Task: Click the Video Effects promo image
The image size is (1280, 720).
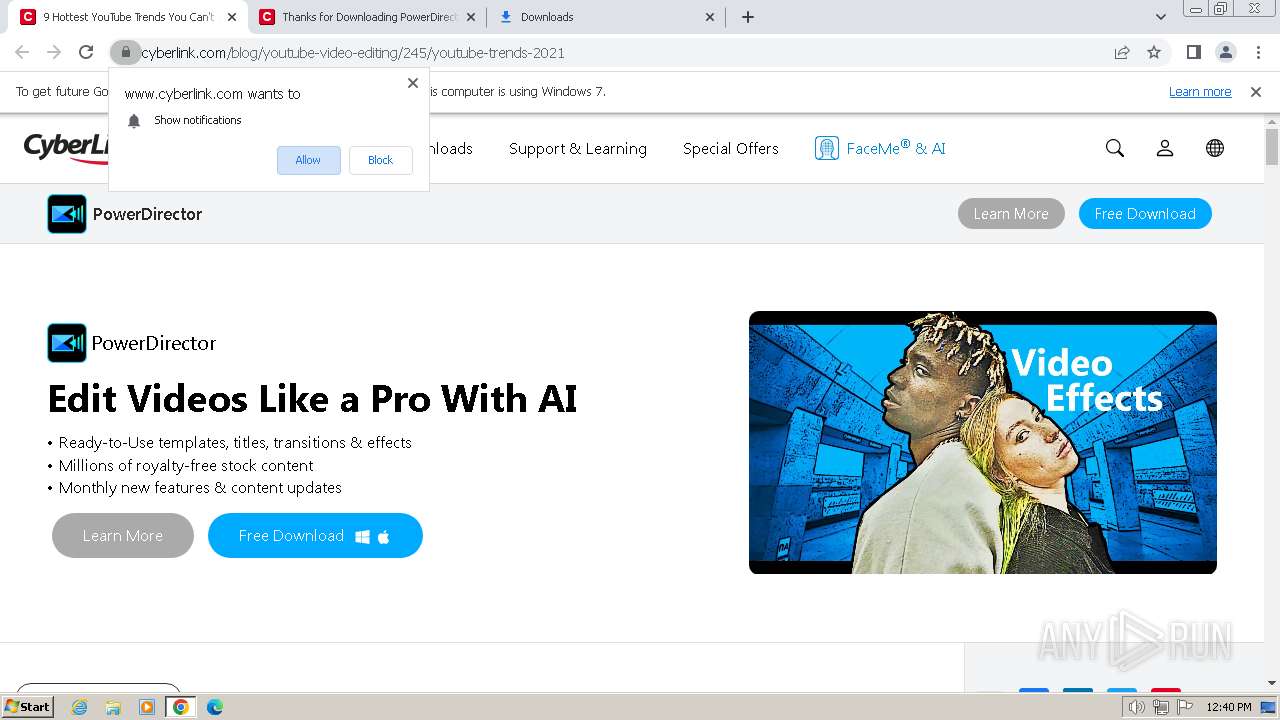Action: click(983, 443)
